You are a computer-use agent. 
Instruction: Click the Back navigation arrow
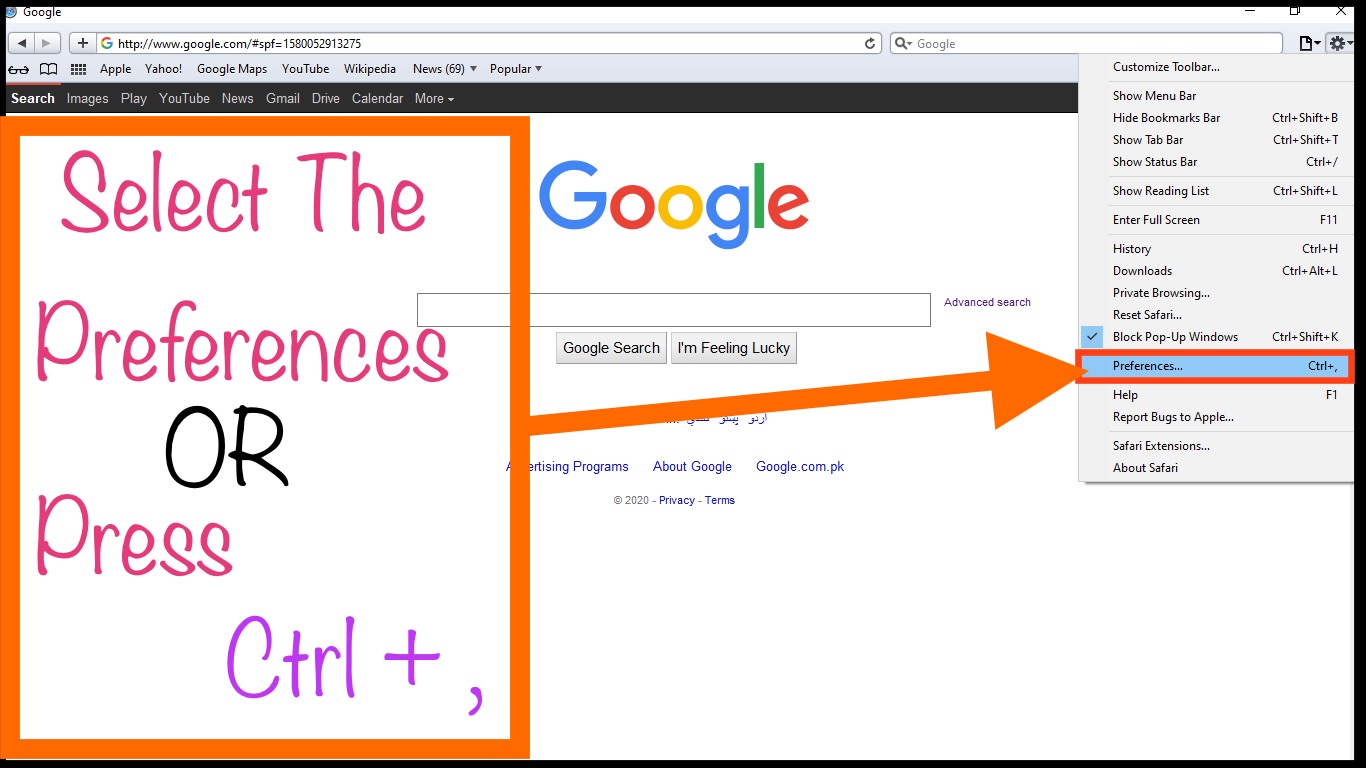(x=22, y=44)
